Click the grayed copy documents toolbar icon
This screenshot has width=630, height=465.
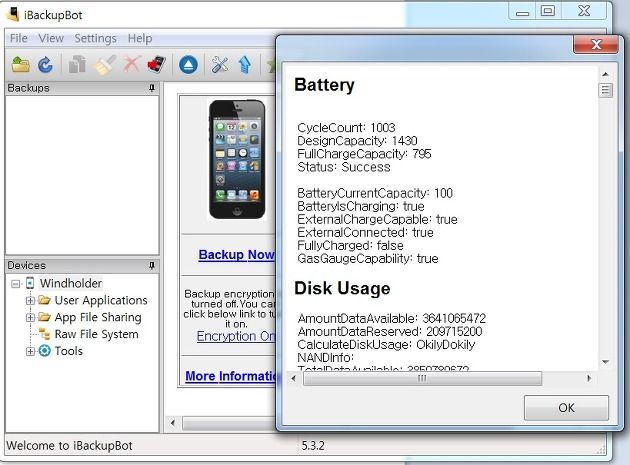(x=77, y=64)
